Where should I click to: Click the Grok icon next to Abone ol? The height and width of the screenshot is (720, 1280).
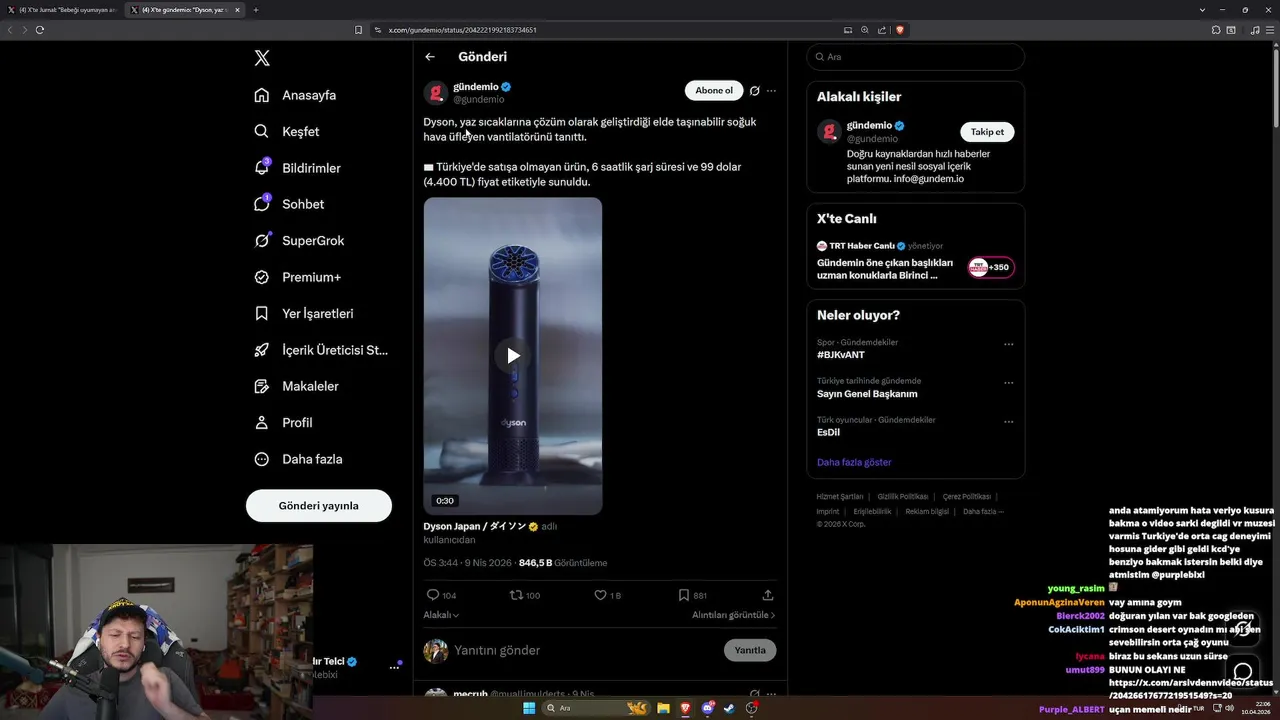pos(754,90)
